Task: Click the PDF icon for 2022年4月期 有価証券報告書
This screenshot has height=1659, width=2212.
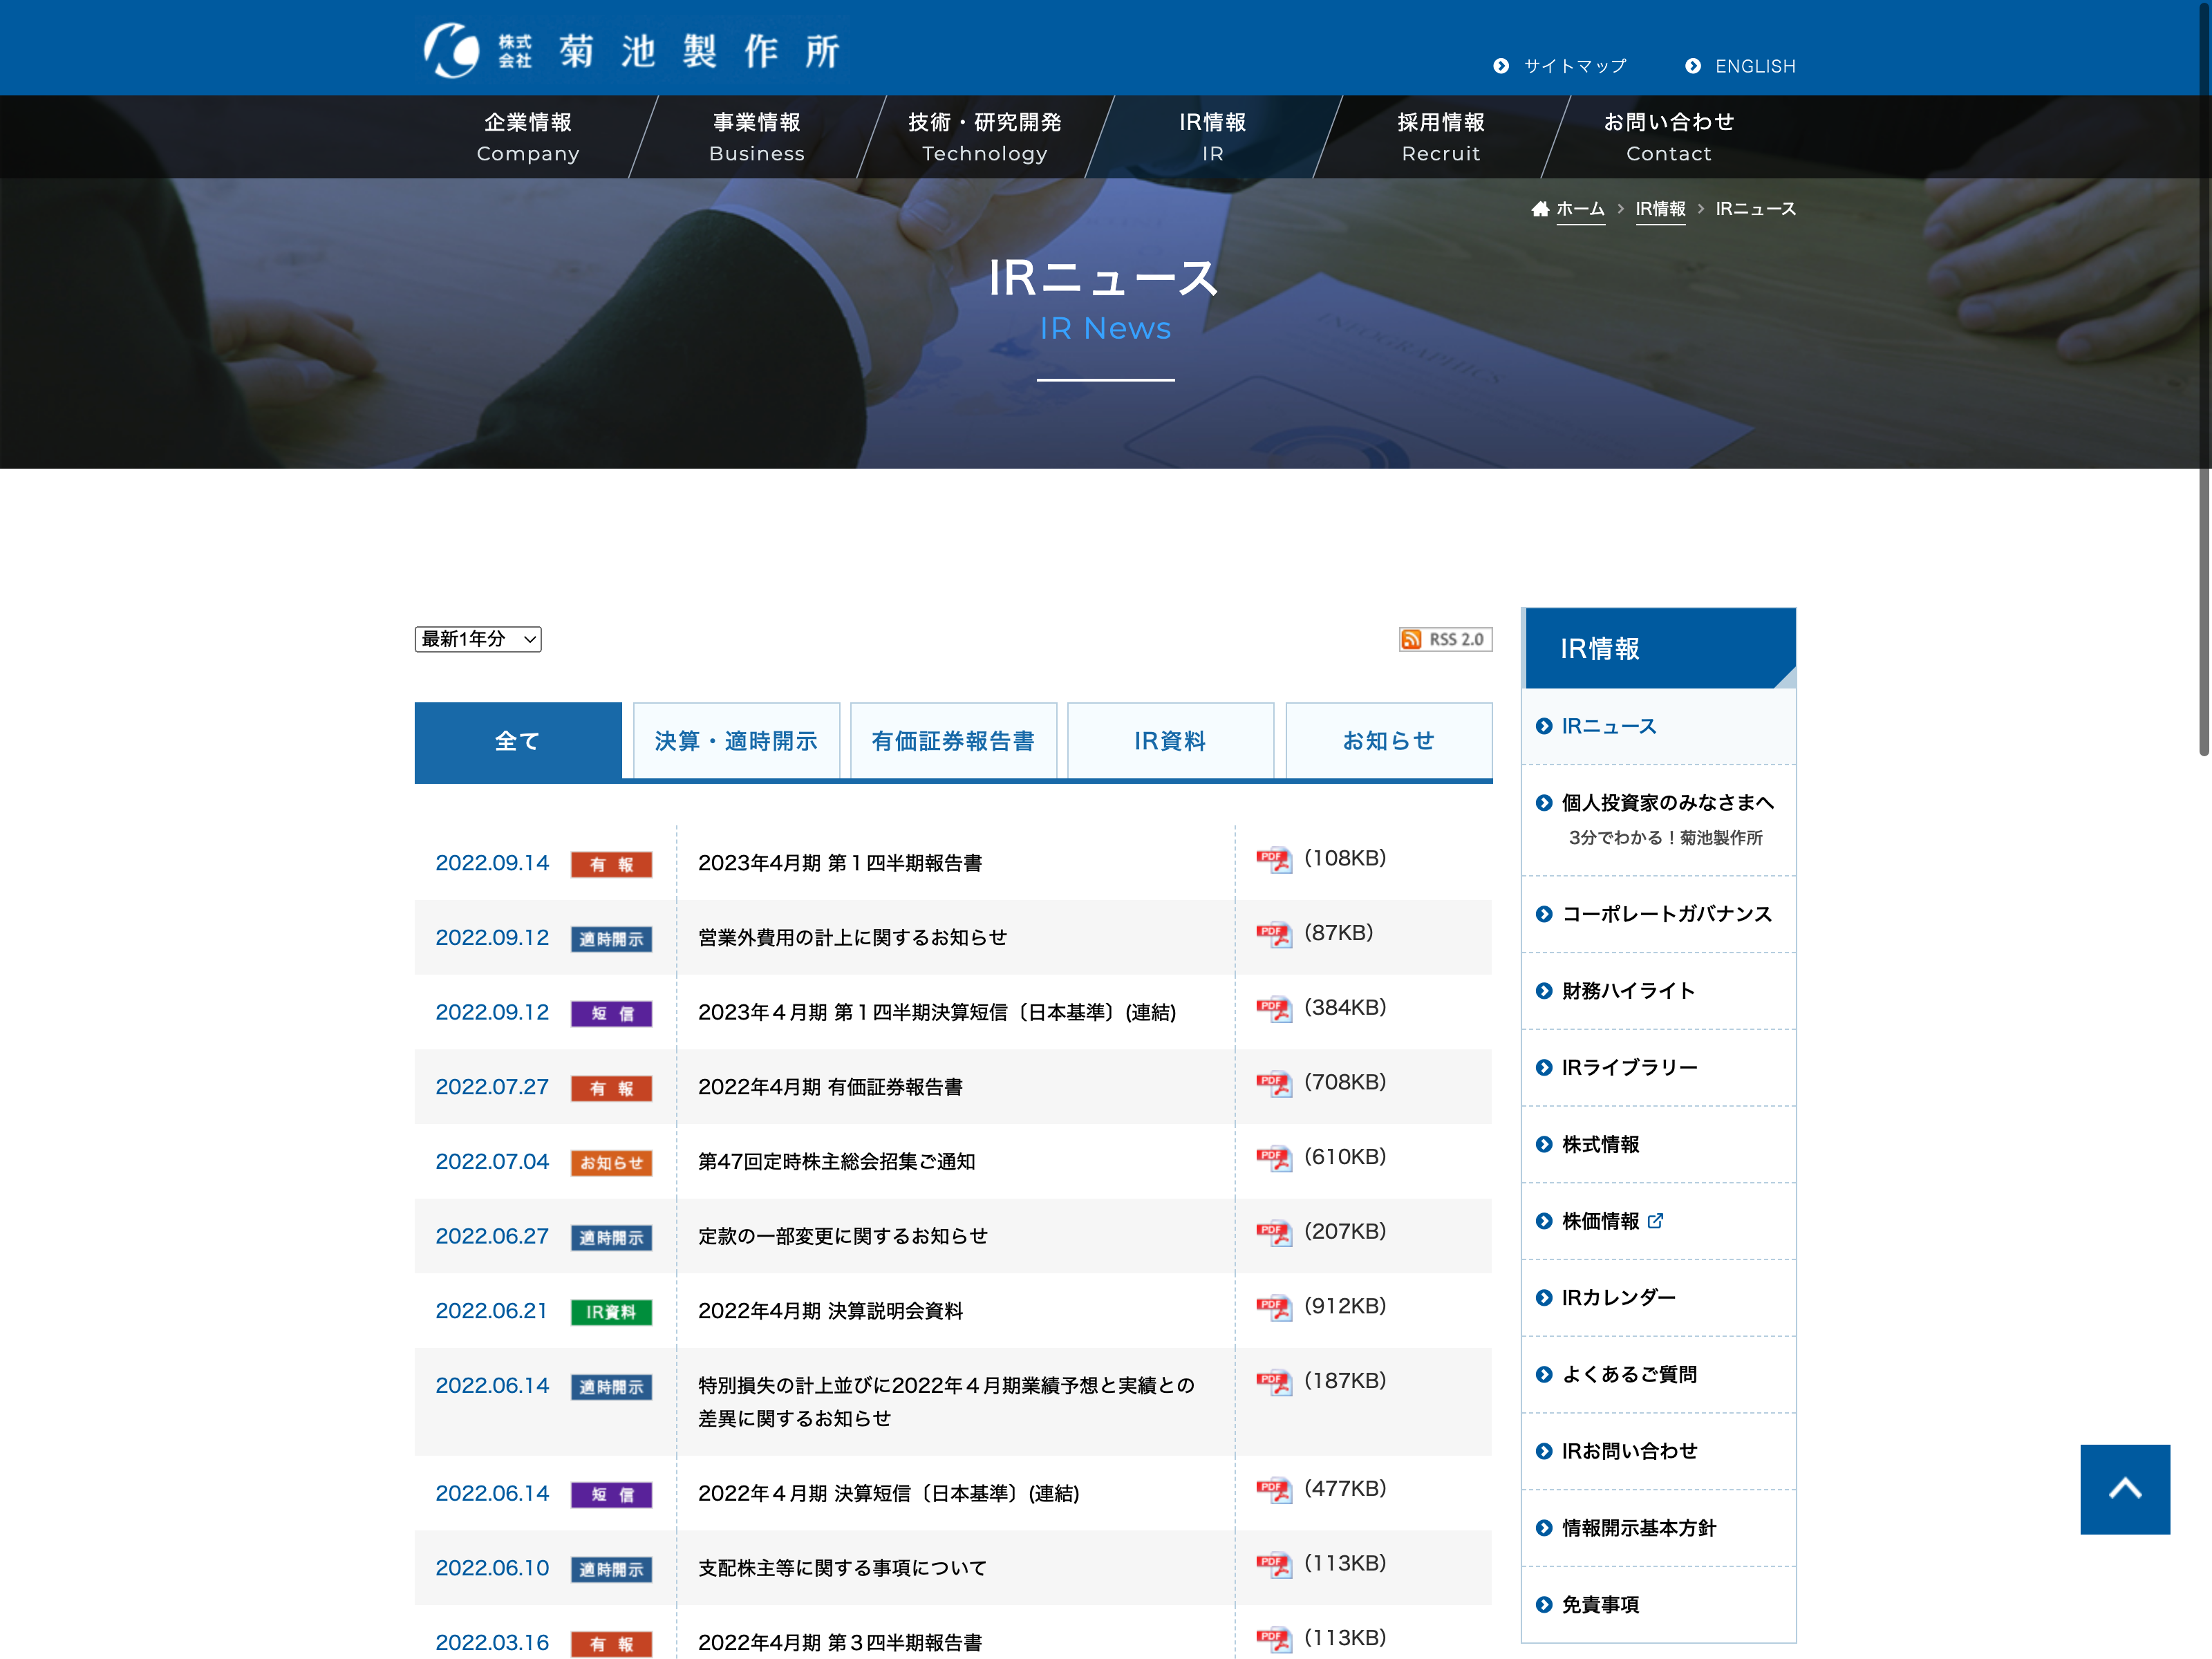Action: click(x=1273, y=1083)
